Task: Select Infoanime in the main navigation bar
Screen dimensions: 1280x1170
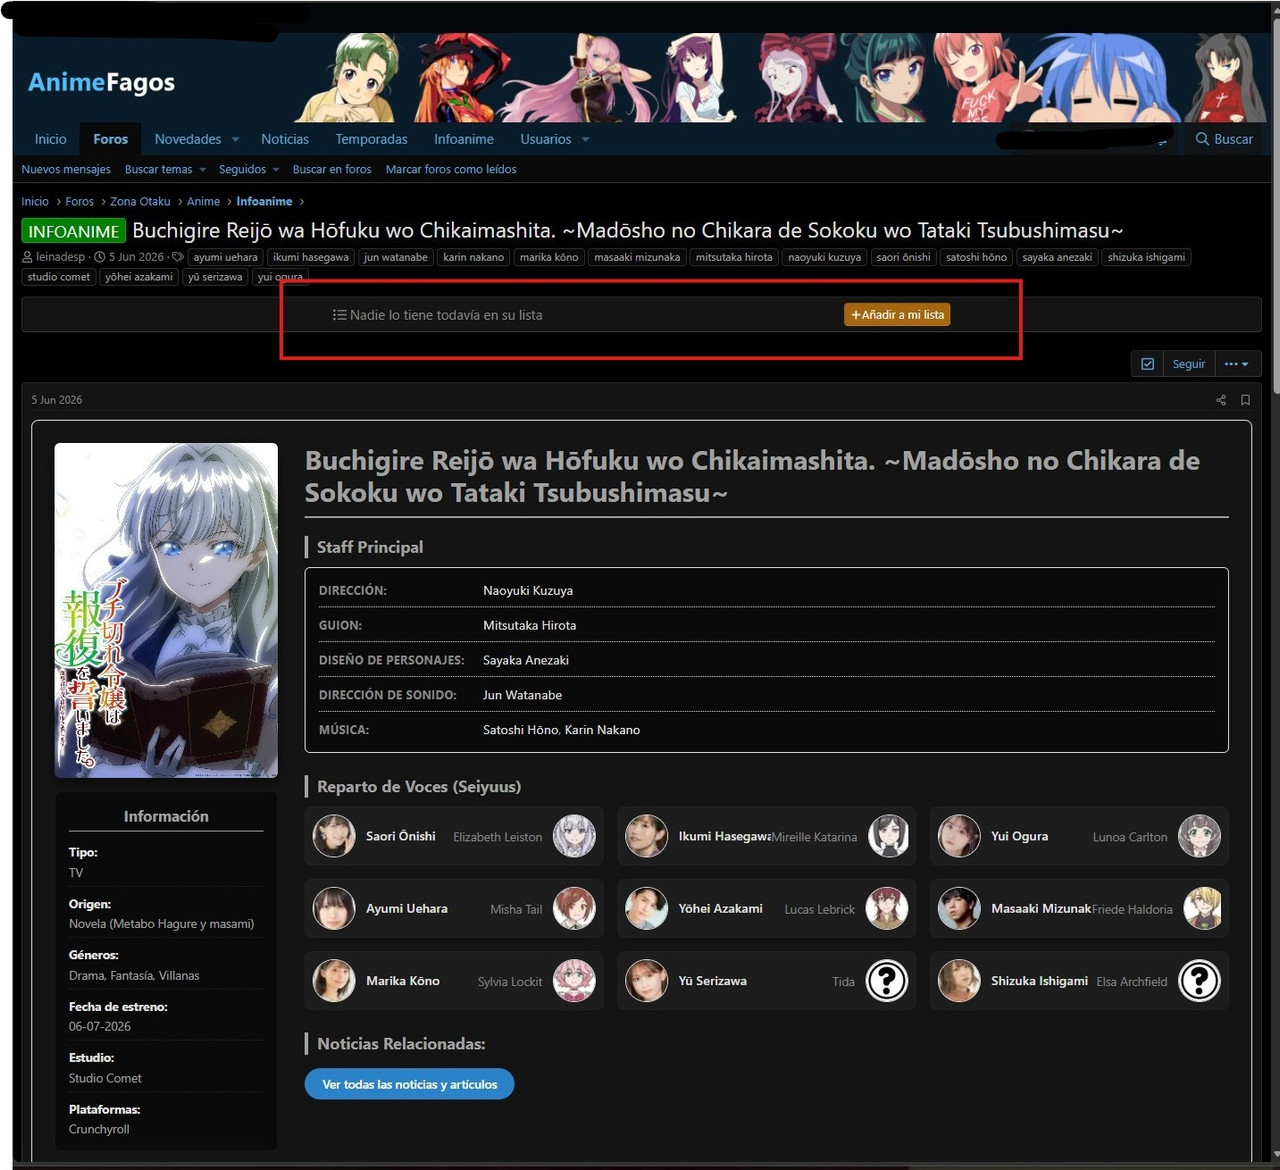Action: [464, 139]
